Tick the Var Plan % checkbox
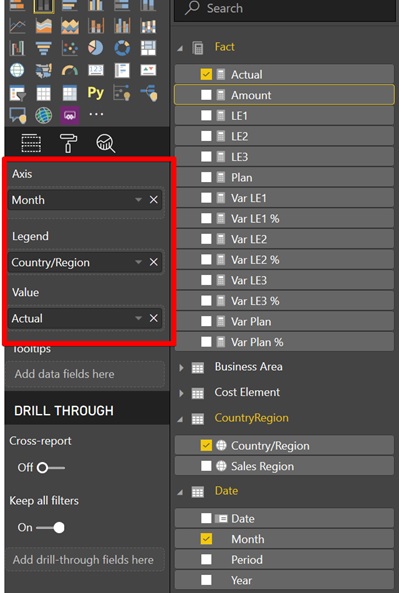Image resolution: width=399 pixels, height=593 pixels. [206, 342]
